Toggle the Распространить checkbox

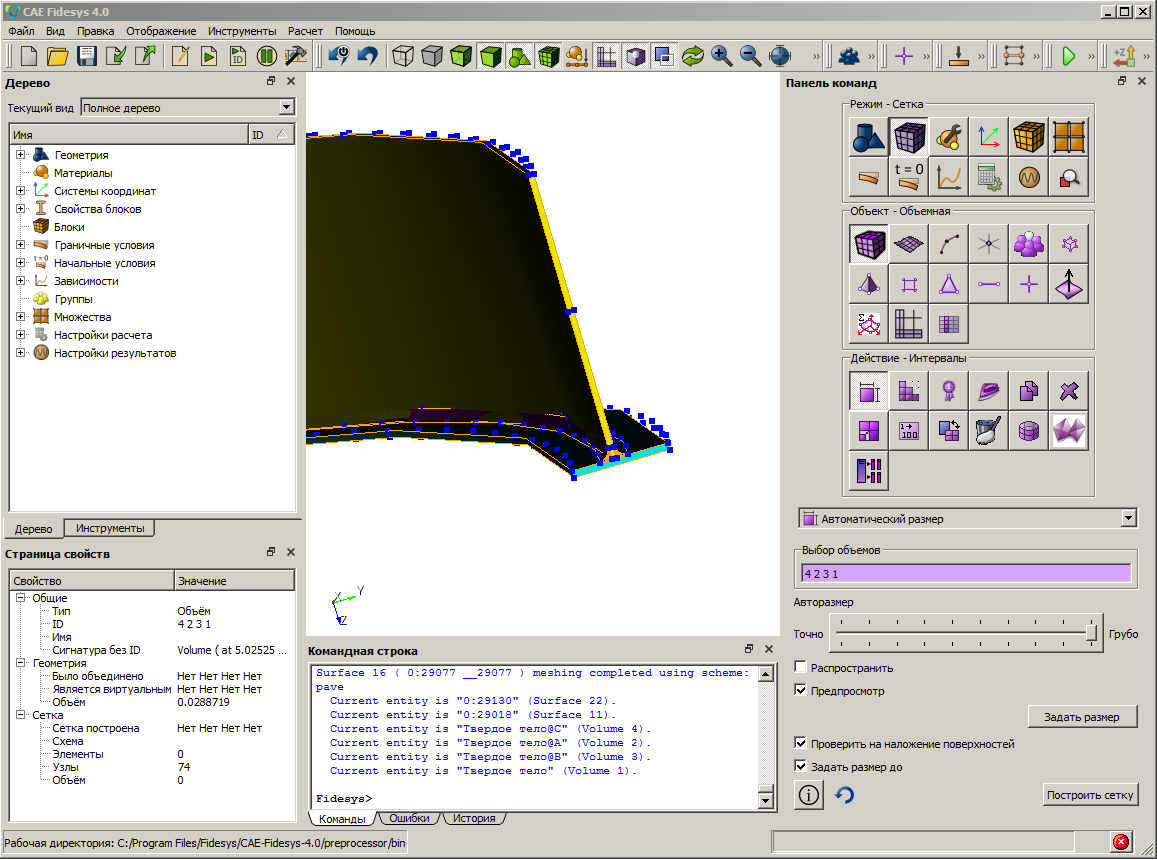pos(801,667)
